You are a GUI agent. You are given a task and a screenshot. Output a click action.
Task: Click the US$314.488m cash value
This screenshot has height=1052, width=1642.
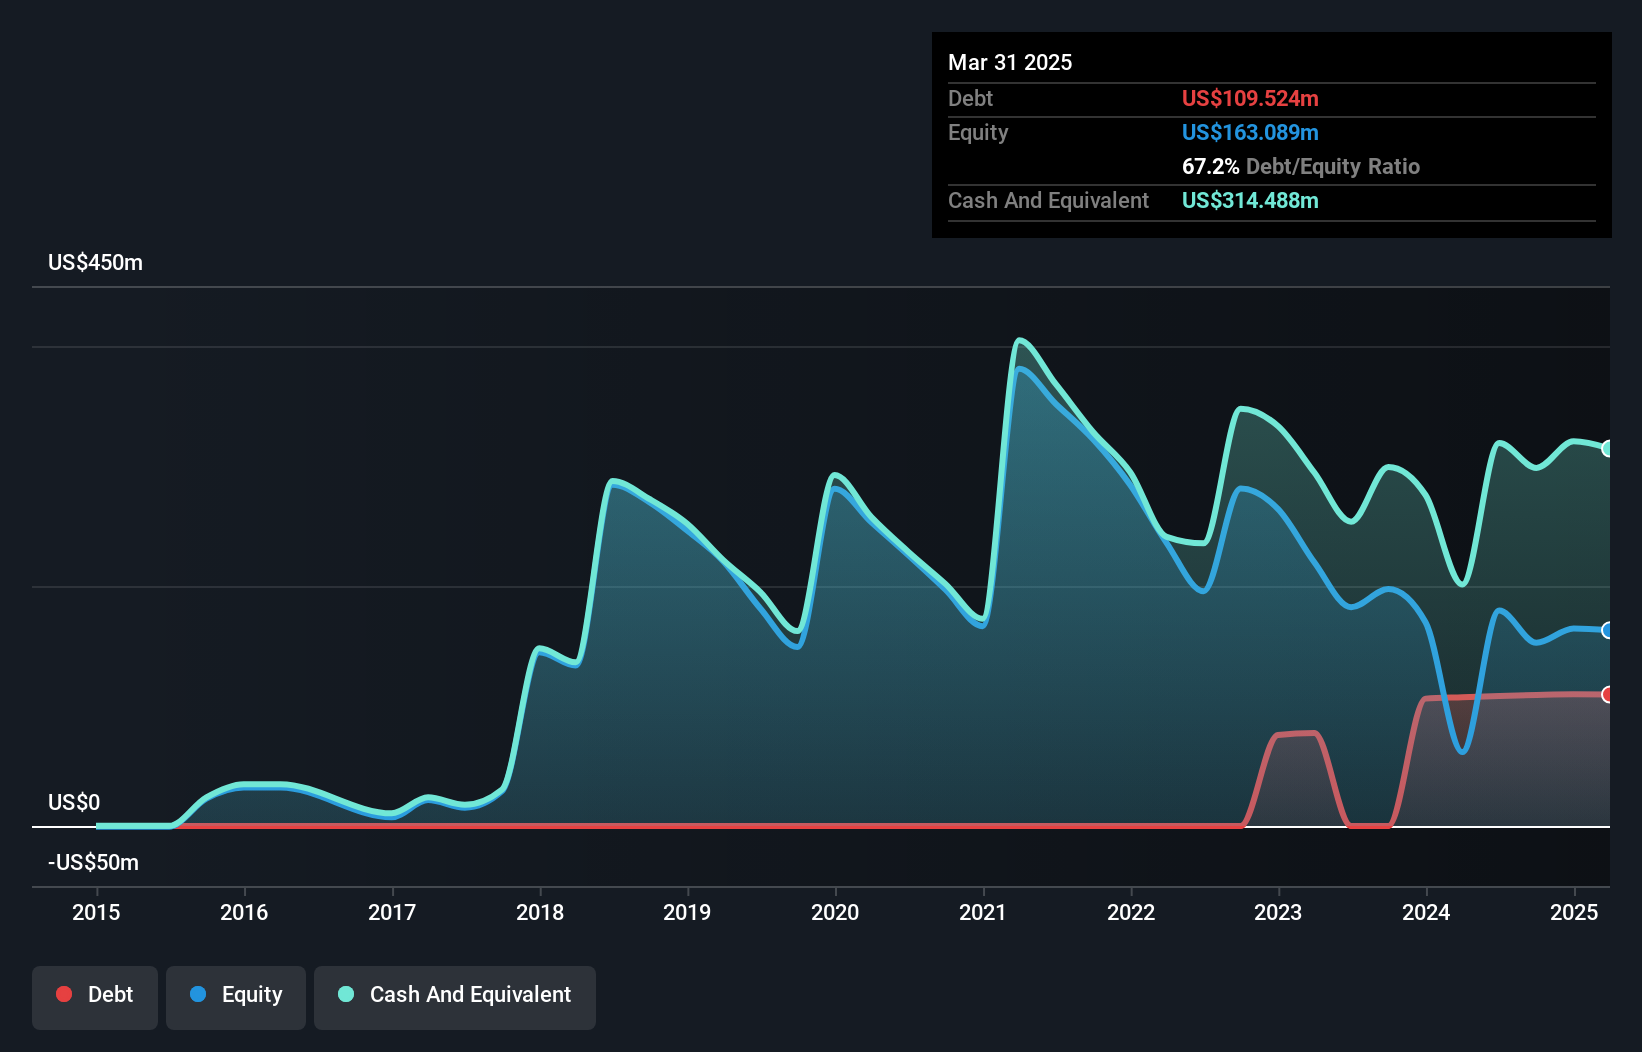pyautogui.click(x=1250, y=200)
